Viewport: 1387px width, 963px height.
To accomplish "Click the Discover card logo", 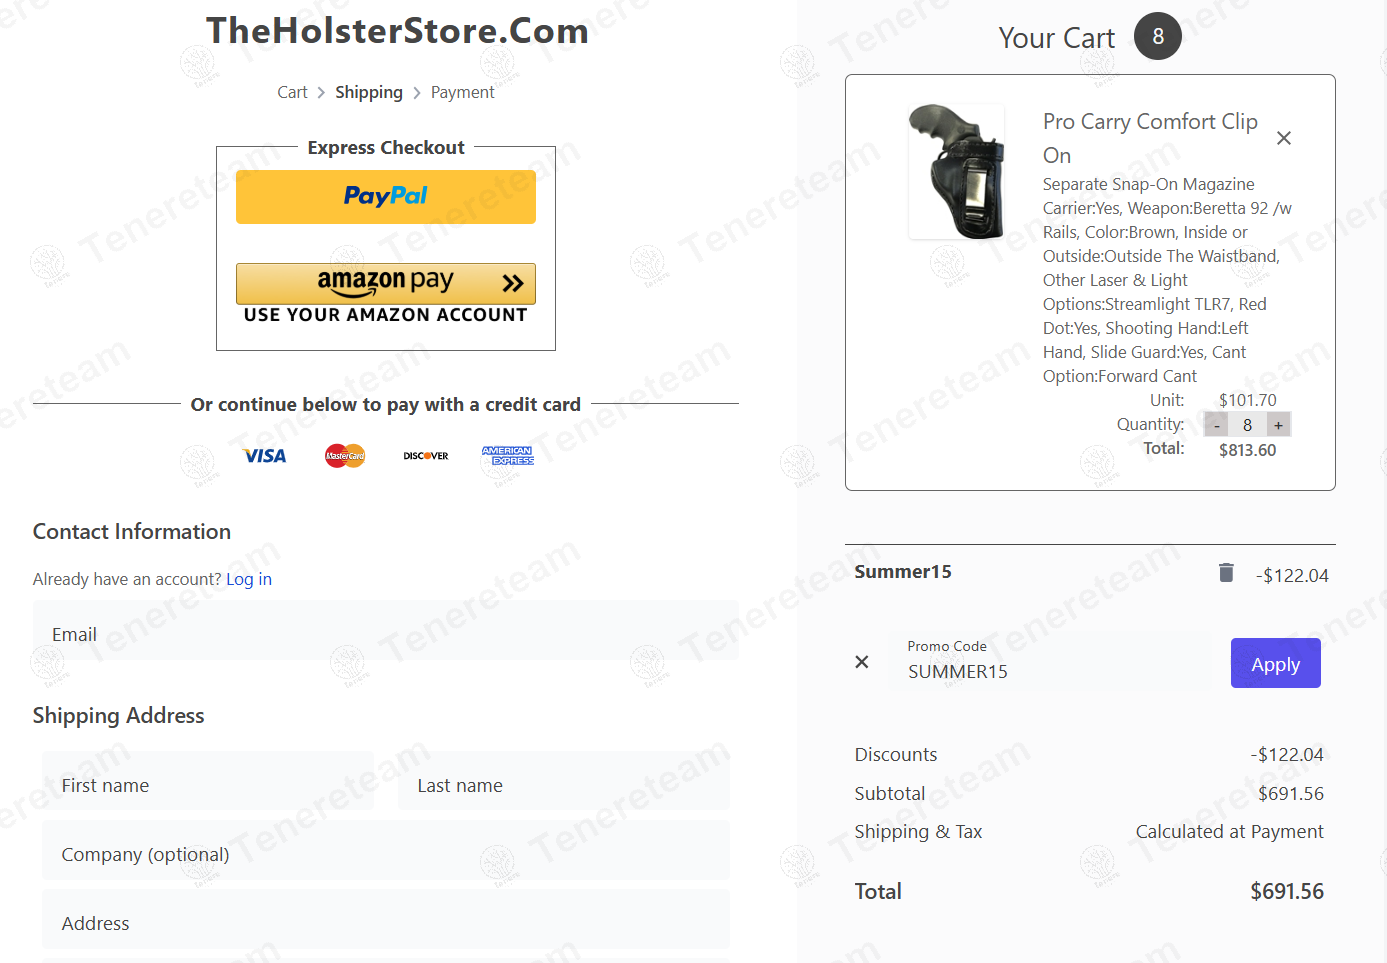I will (x=426, y=456).
